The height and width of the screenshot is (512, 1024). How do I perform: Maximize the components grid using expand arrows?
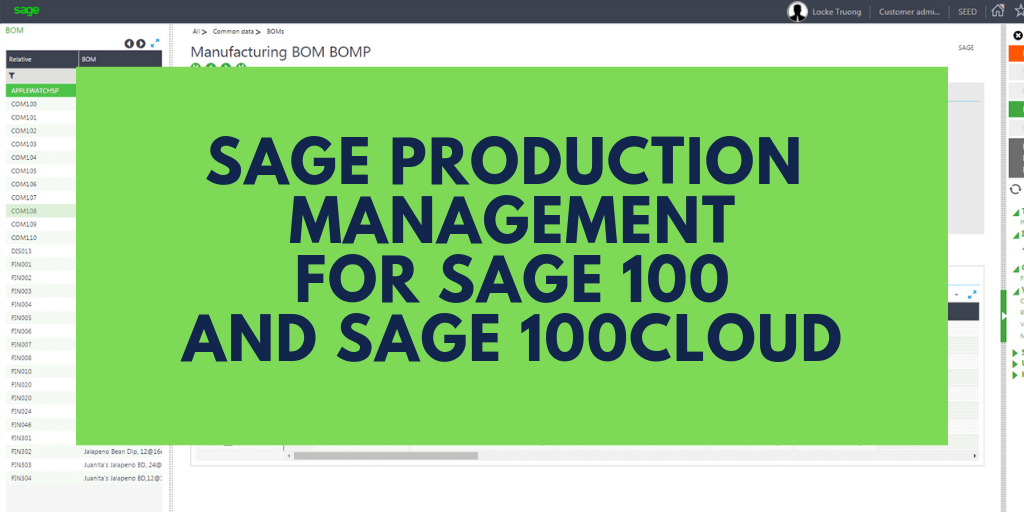972,295
